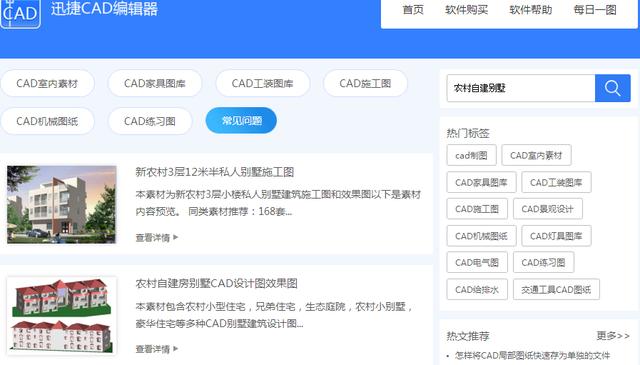Open the 首页 nav item

pos(413,10)
